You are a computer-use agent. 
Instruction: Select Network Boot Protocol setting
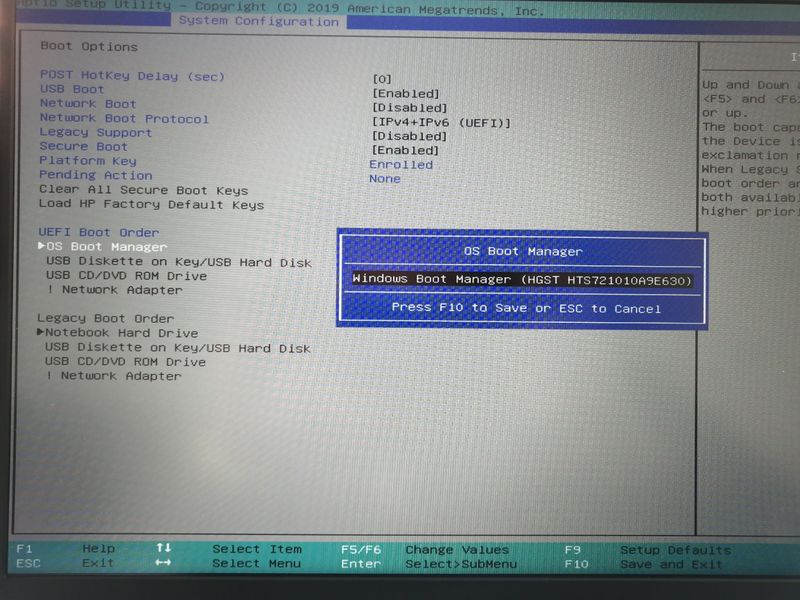pos(124,118)
